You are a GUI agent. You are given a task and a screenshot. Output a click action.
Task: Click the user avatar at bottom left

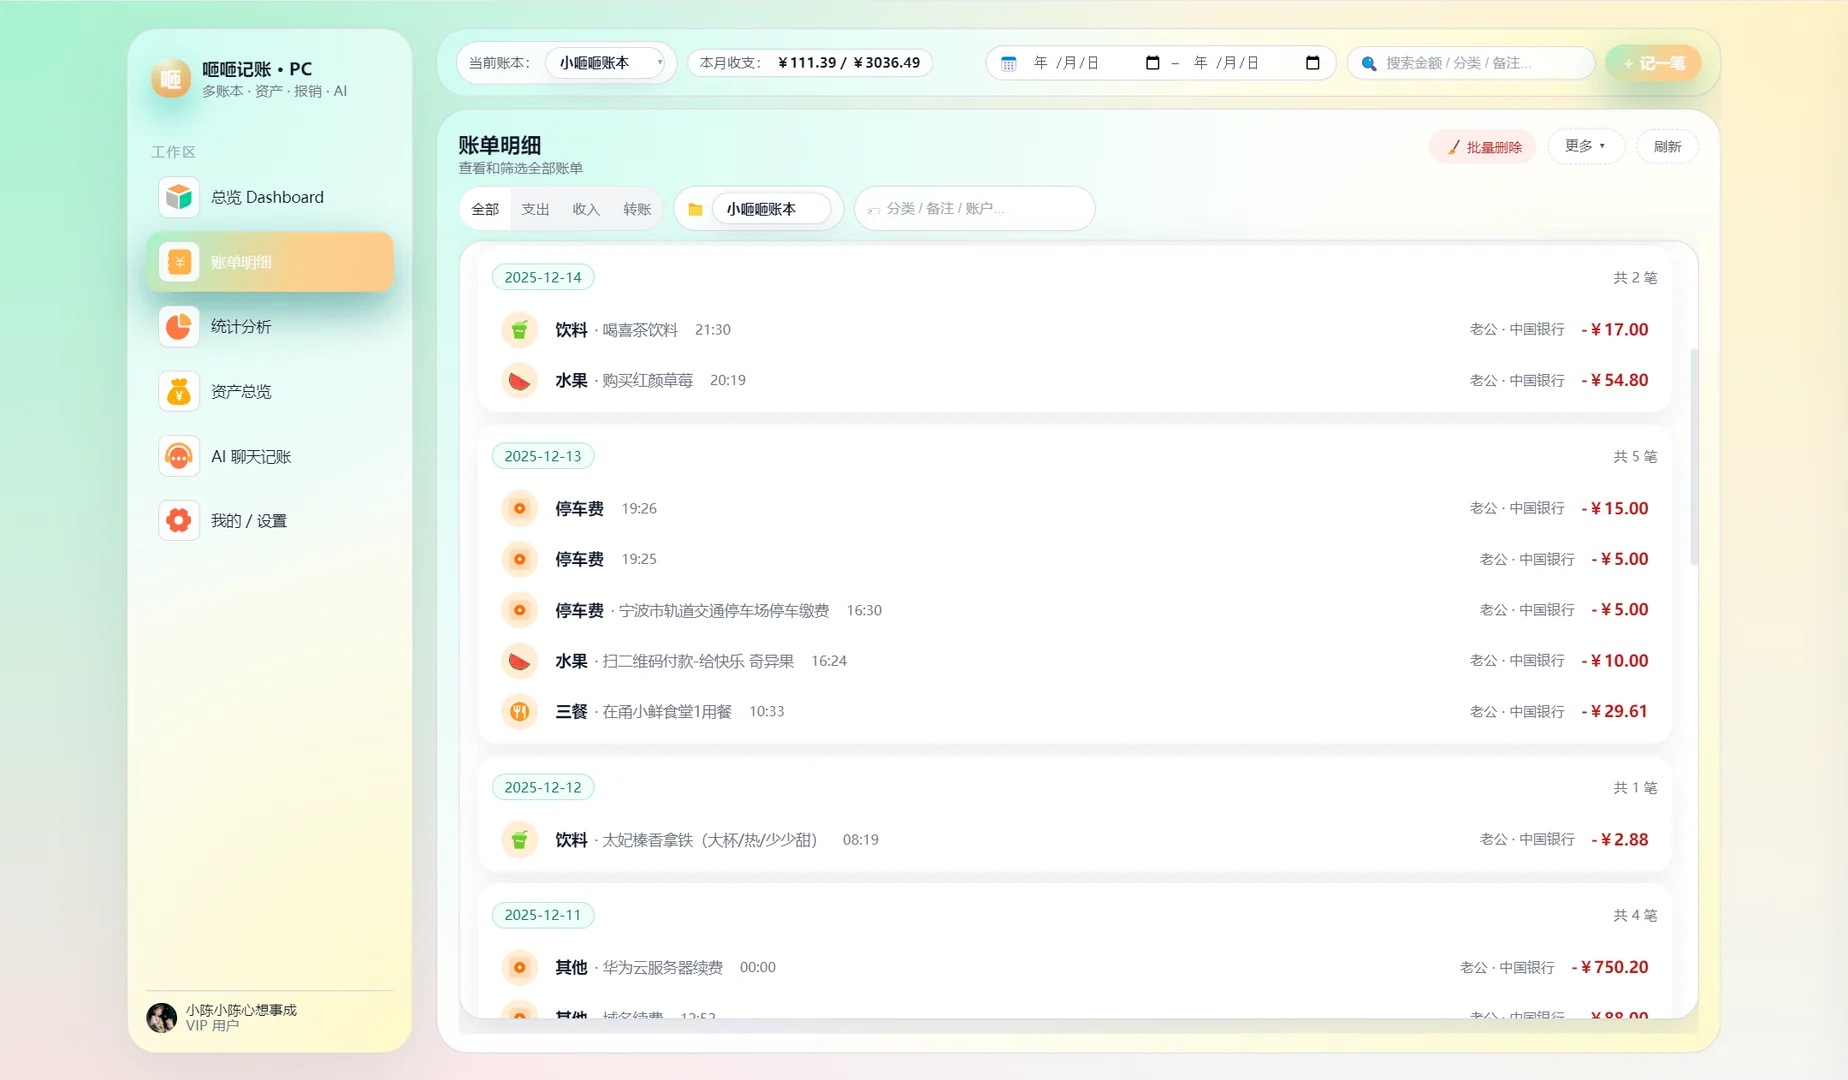(161, 1017)
